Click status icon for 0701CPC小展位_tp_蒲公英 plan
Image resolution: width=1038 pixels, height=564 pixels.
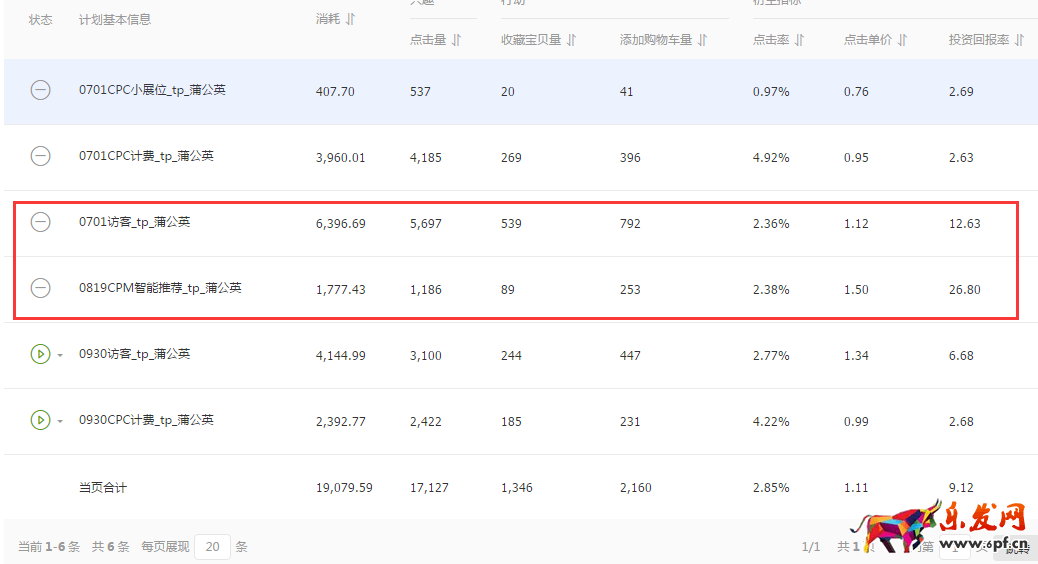(40, 90)
